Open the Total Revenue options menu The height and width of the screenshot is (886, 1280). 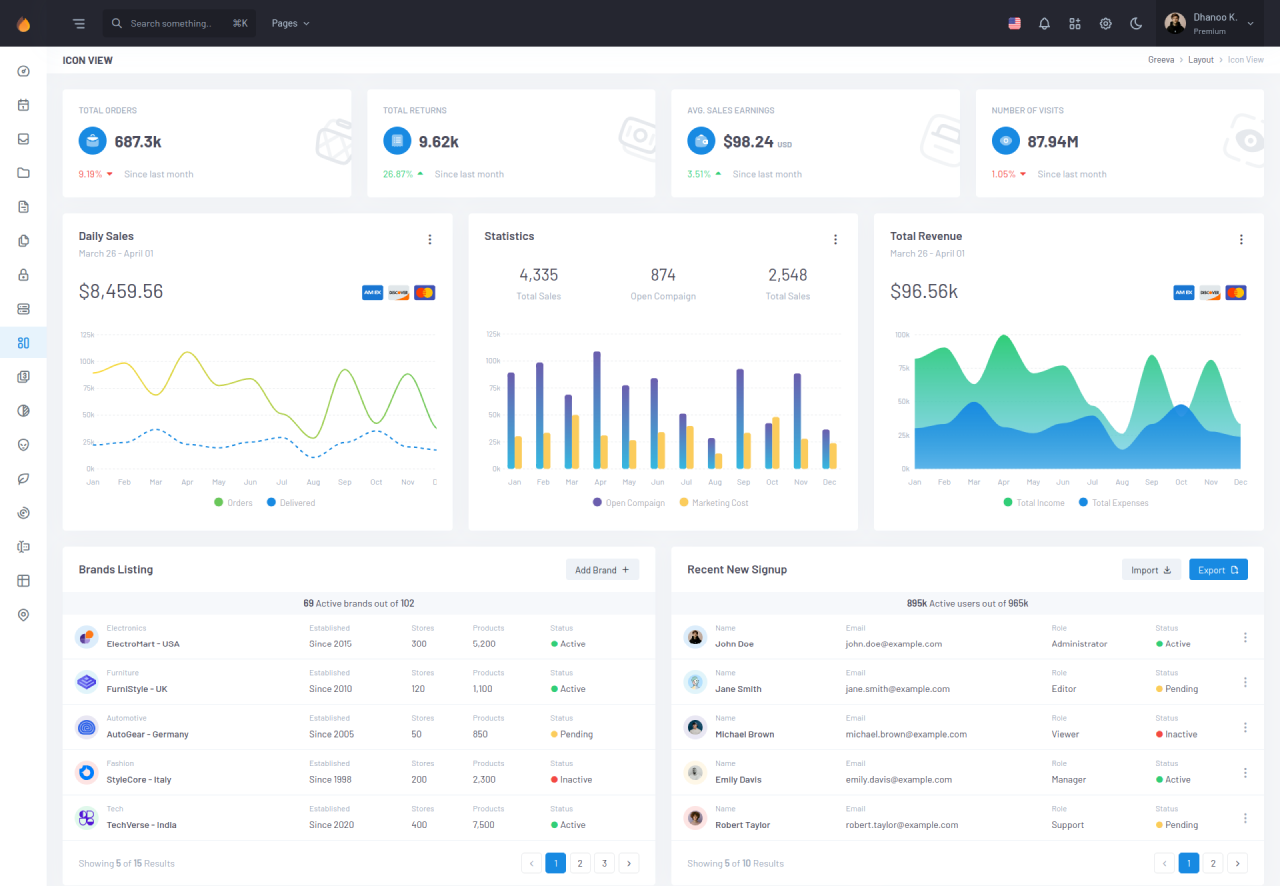click(x=1241, y=239)
